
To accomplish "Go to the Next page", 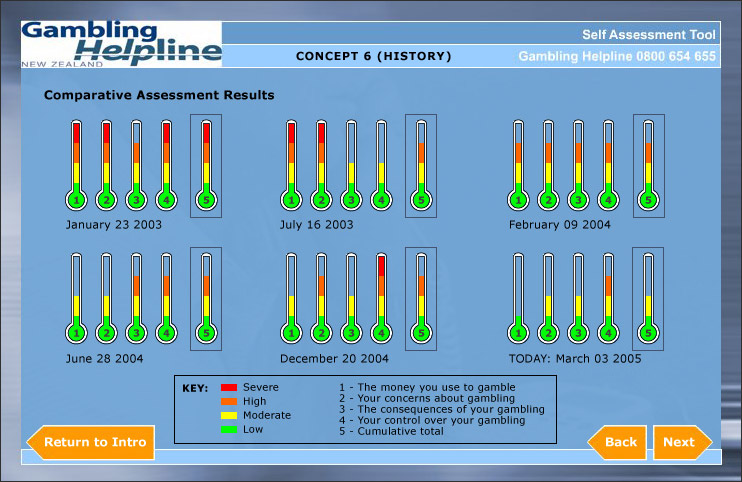I will (681, 442).
